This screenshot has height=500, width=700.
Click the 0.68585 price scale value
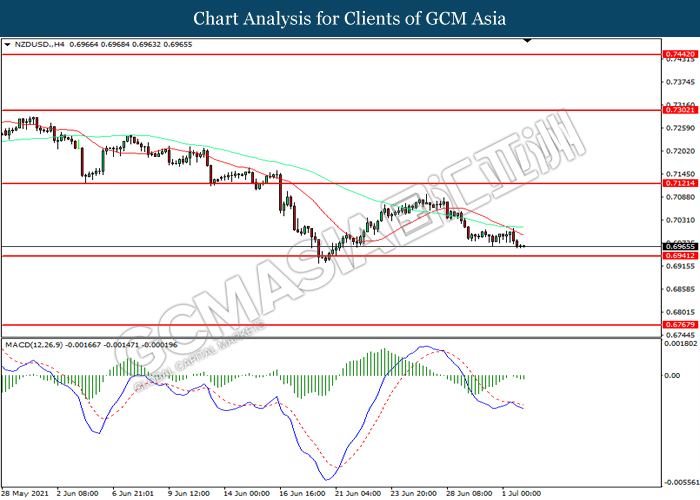coord(680,289)
